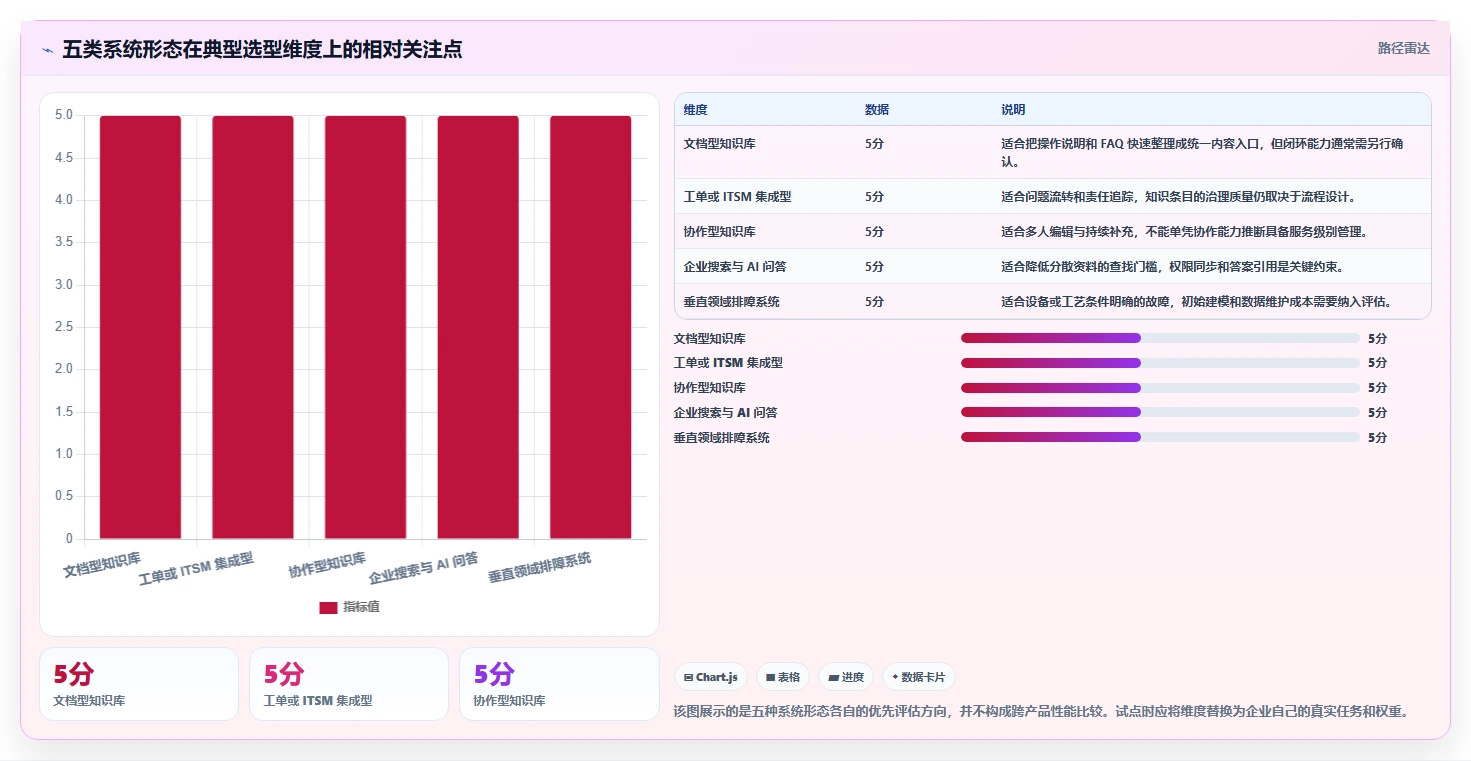Viewport: 1471px width, 761px height.
Task: Click the footnote starting with 该图展示的是
Action: tap(1042, 712)
